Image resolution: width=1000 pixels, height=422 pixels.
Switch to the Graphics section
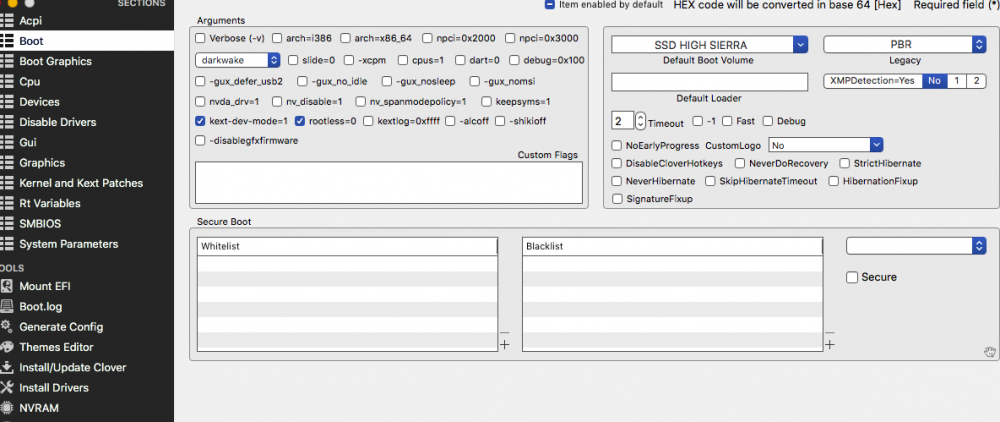[x=42, y=163]
